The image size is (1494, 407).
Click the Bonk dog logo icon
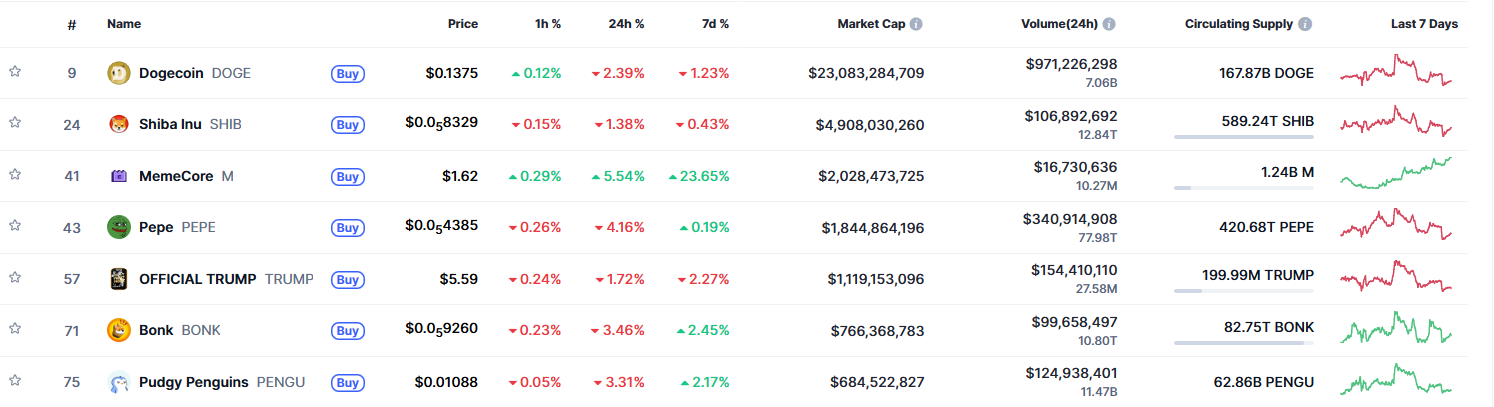(119, 330)
